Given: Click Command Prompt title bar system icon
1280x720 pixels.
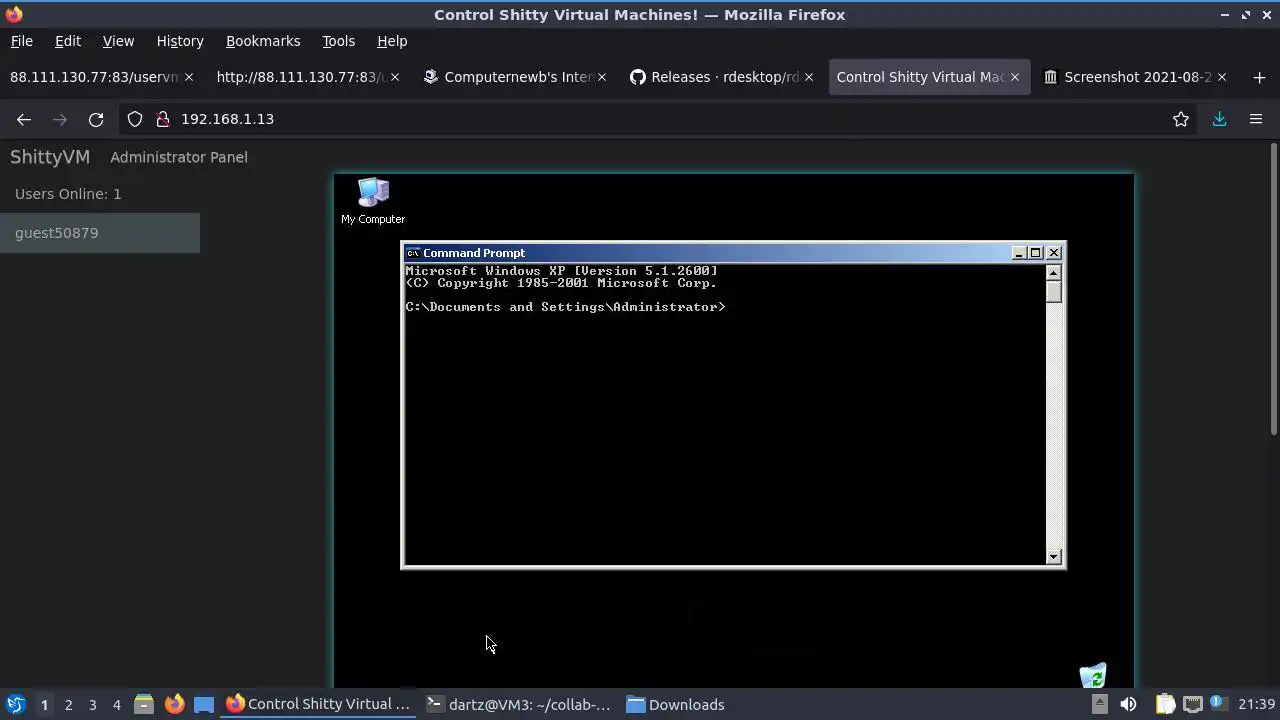Looking at the screenshot, I should point(412,253).
